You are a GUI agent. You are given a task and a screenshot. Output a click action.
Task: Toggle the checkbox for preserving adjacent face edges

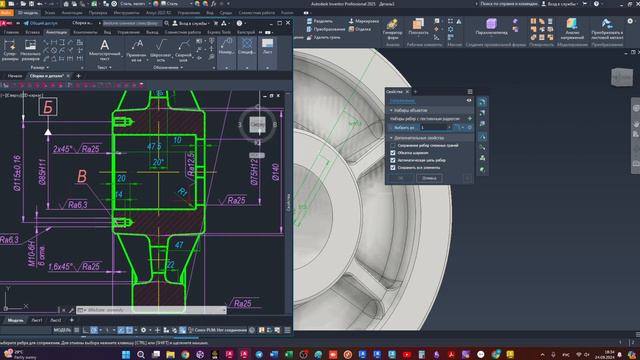coord(393,145)
